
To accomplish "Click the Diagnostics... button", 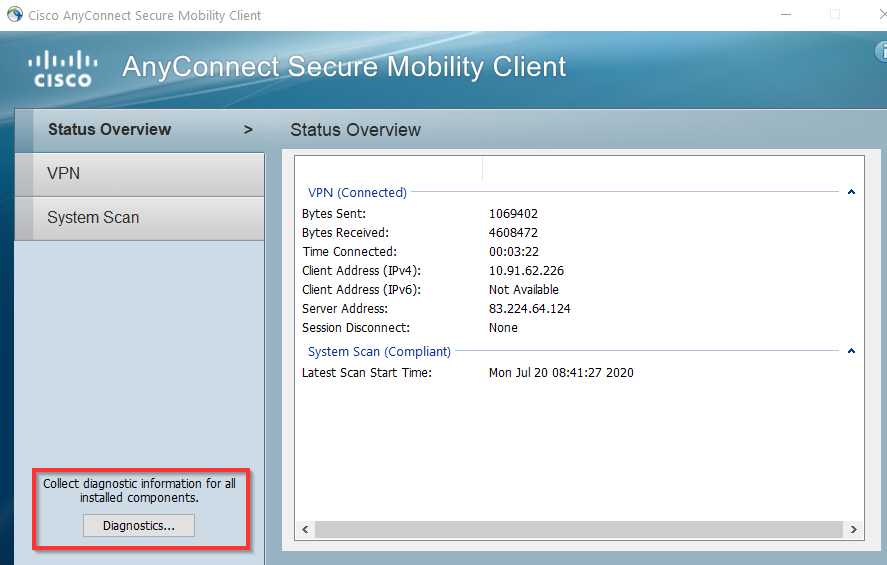I will coord(139,525).
